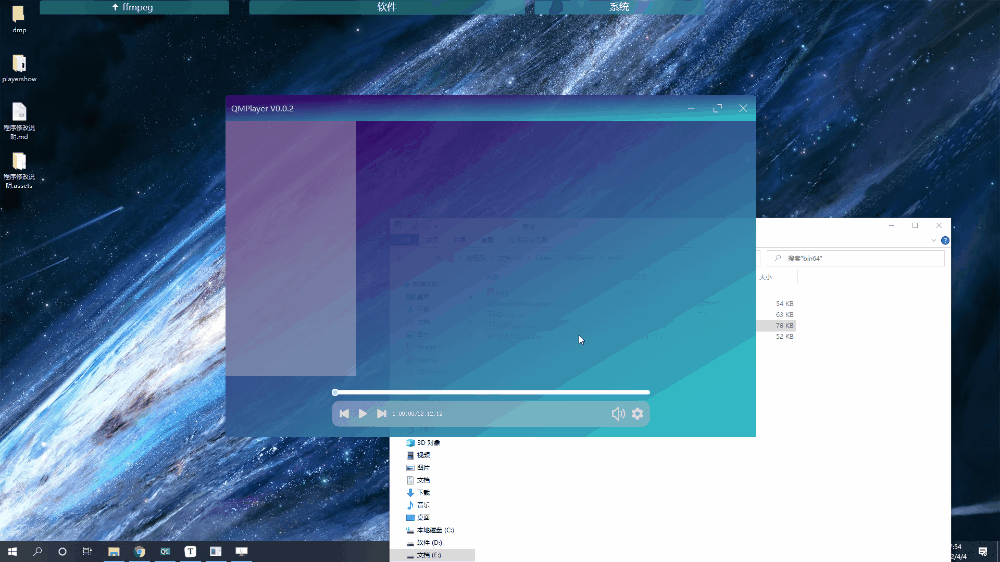Click the next track button in QMPlayer
The height and width of the screenshot is (562, 1000).
pos(381,414)
